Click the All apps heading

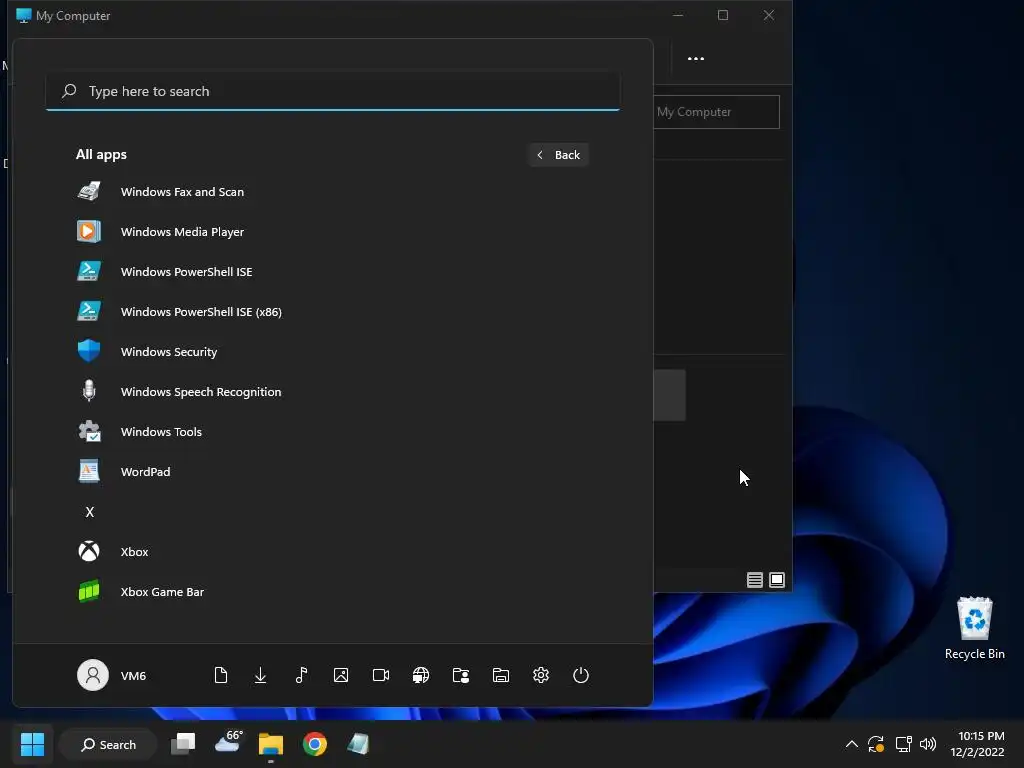101,154
